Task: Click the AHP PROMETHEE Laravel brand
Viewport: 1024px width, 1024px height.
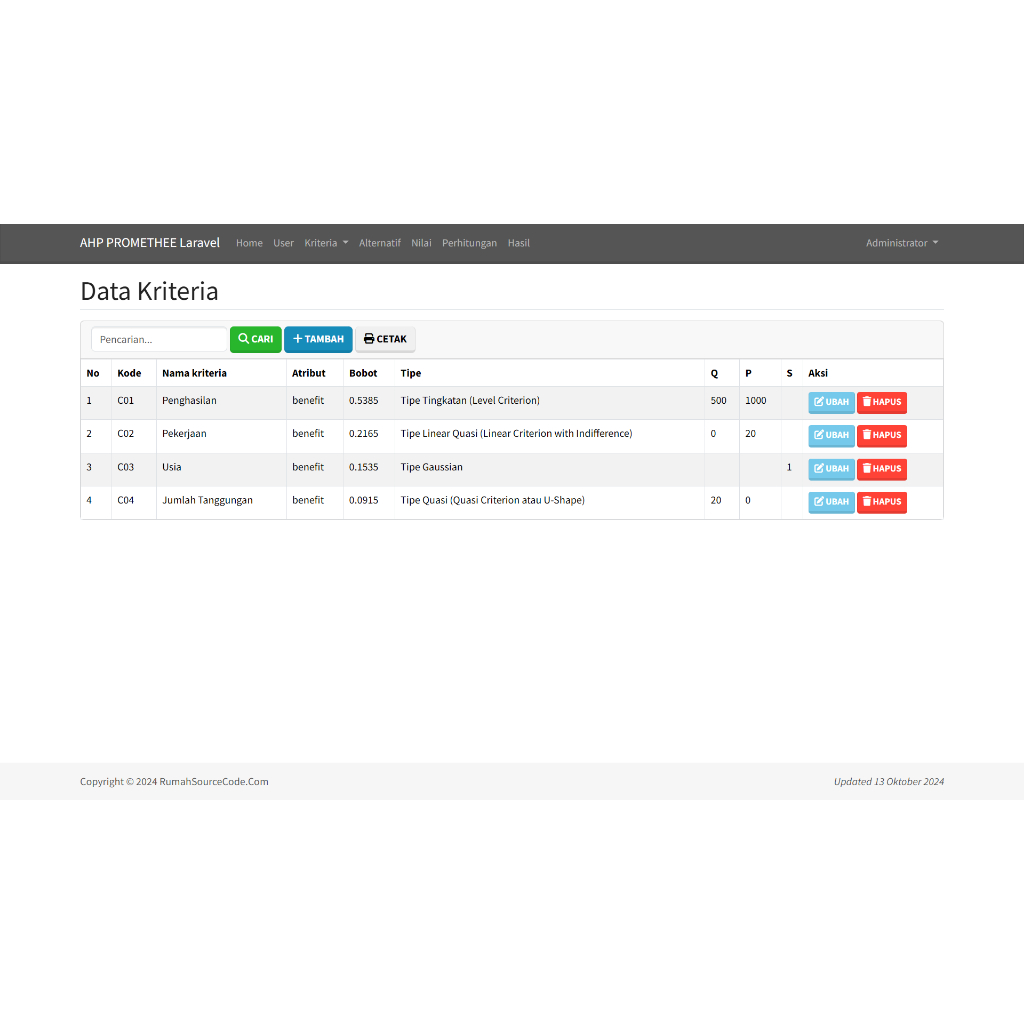Action: pyautogui.click(x=150, y=243)
